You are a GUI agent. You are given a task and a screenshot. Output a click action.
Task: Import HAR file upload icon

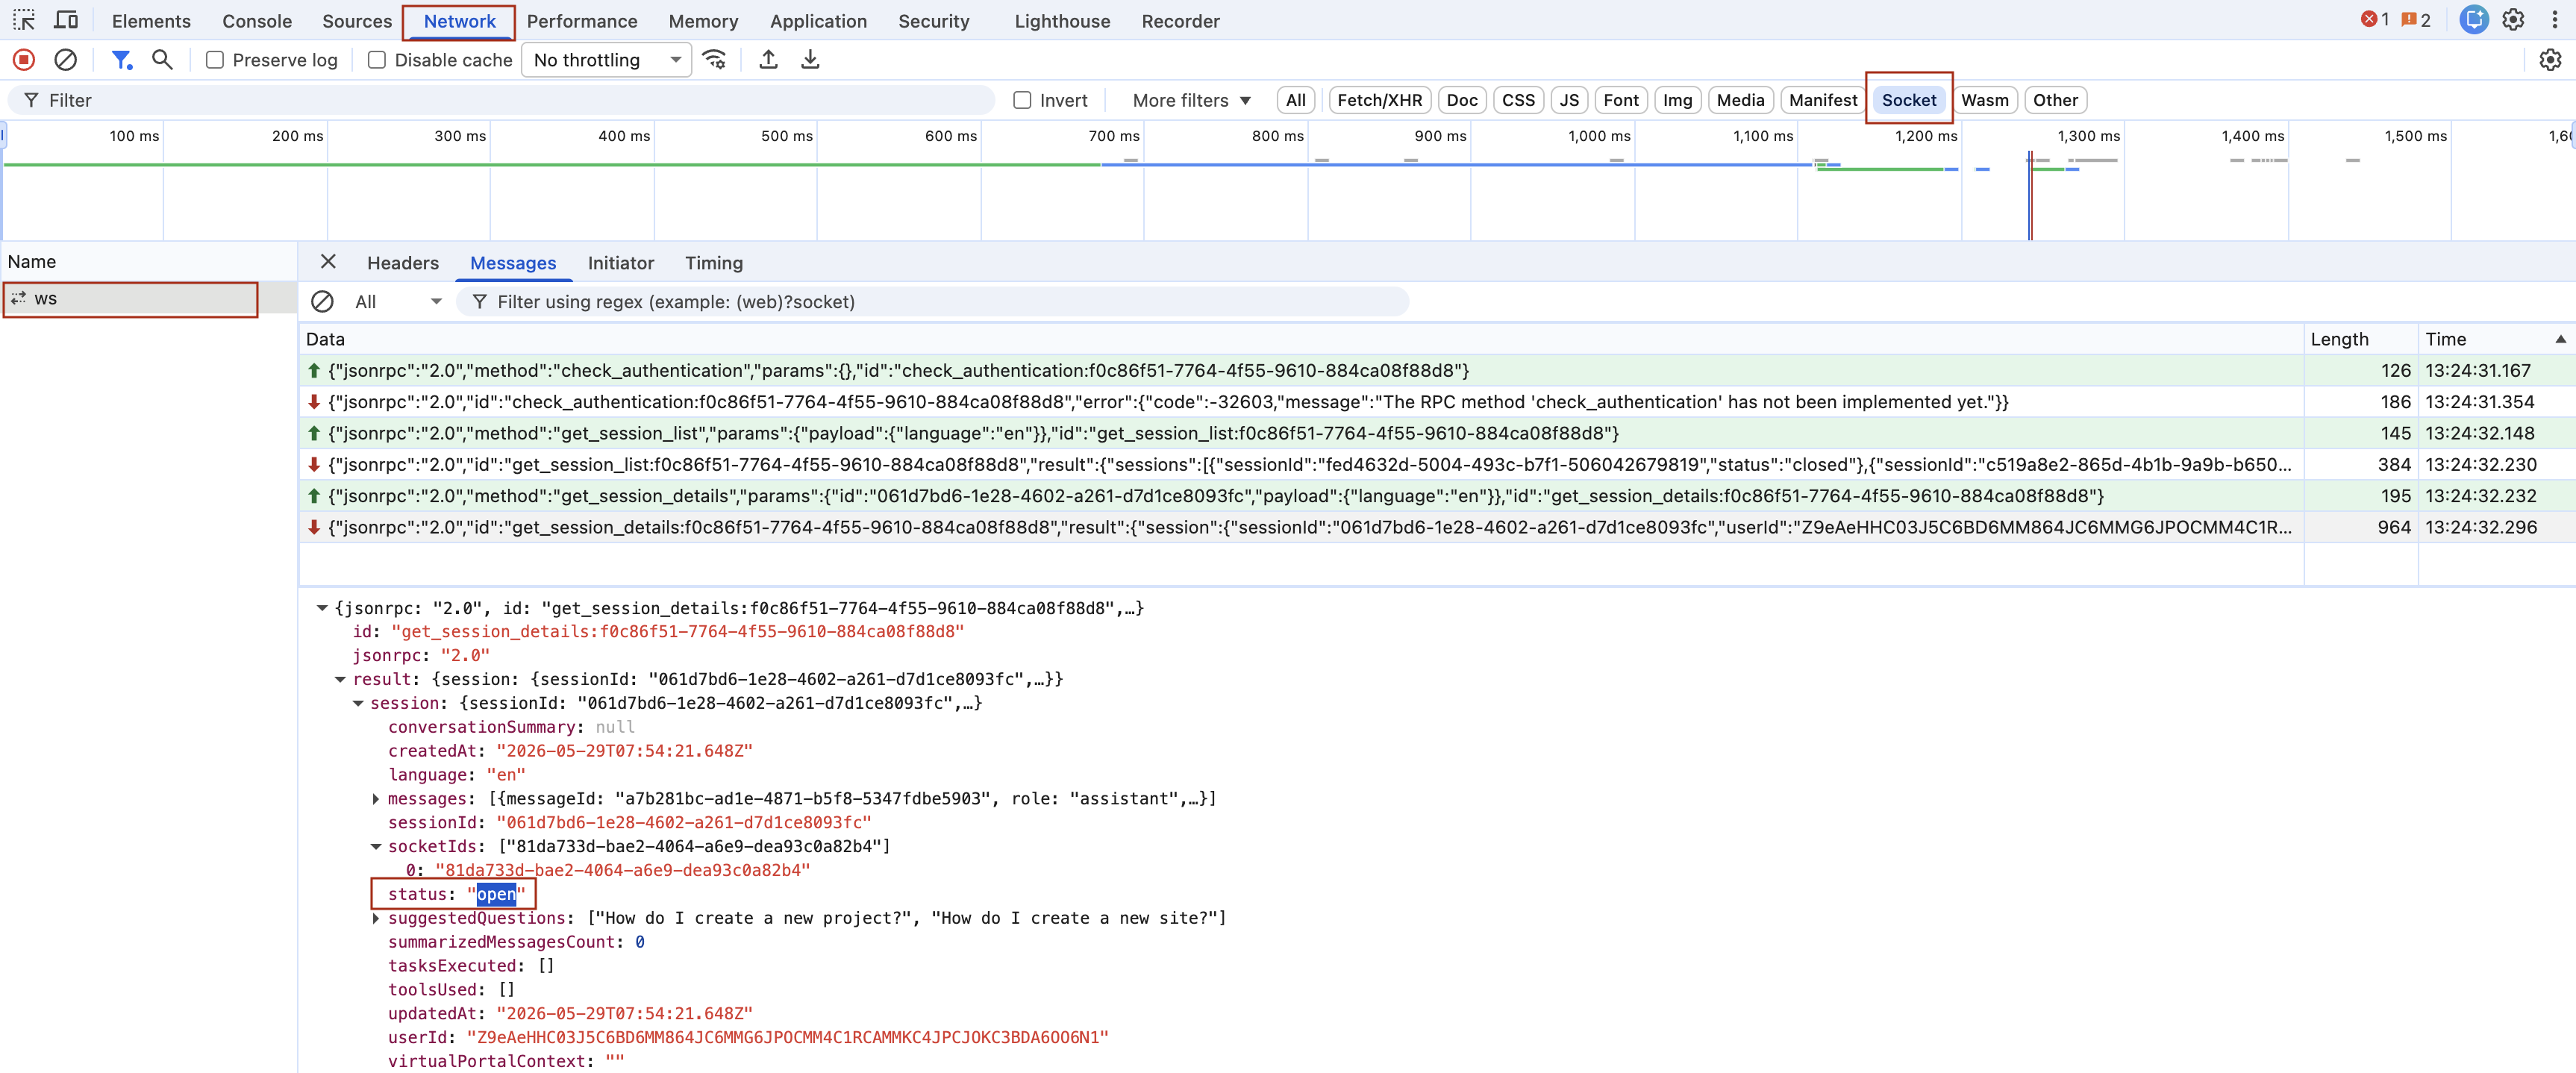coord(768,60)
